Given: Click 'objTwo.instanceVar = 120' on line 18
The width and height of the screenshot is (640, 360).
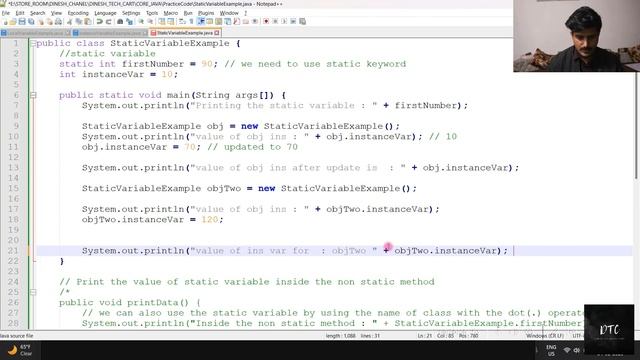Looking at the screenshot, I should tap(150, 220).
